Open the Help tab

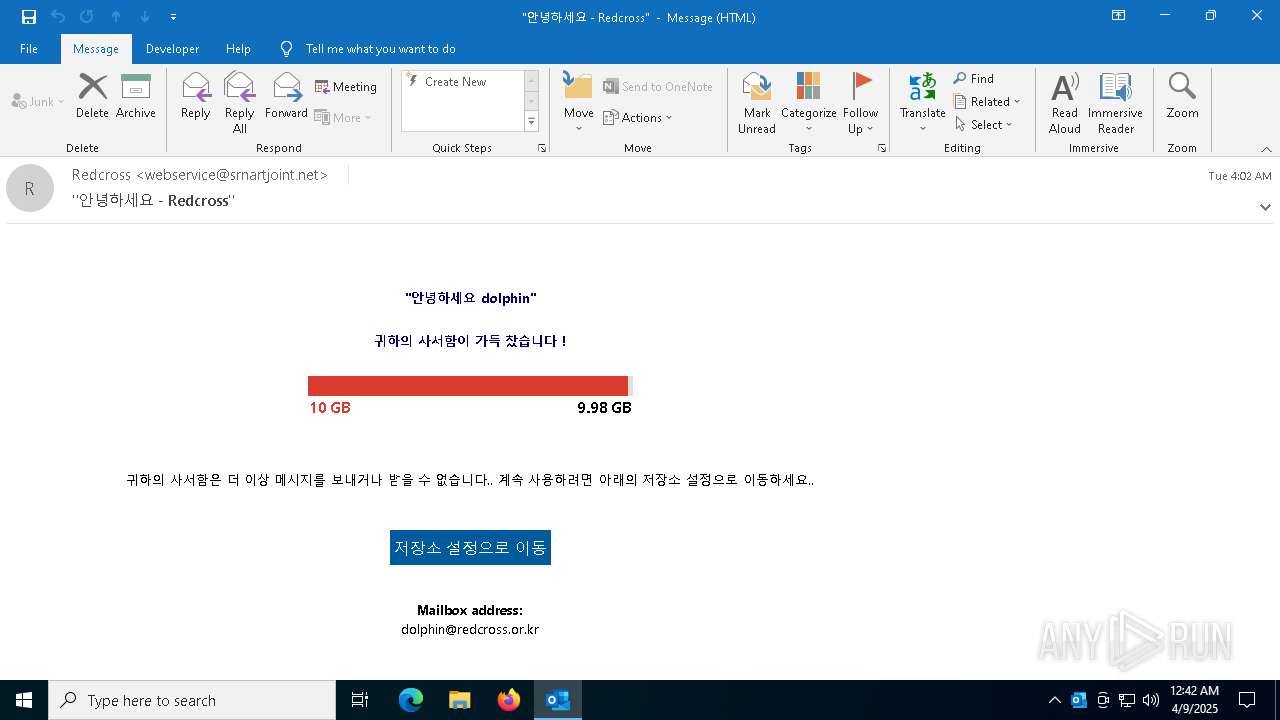point(238,49)
